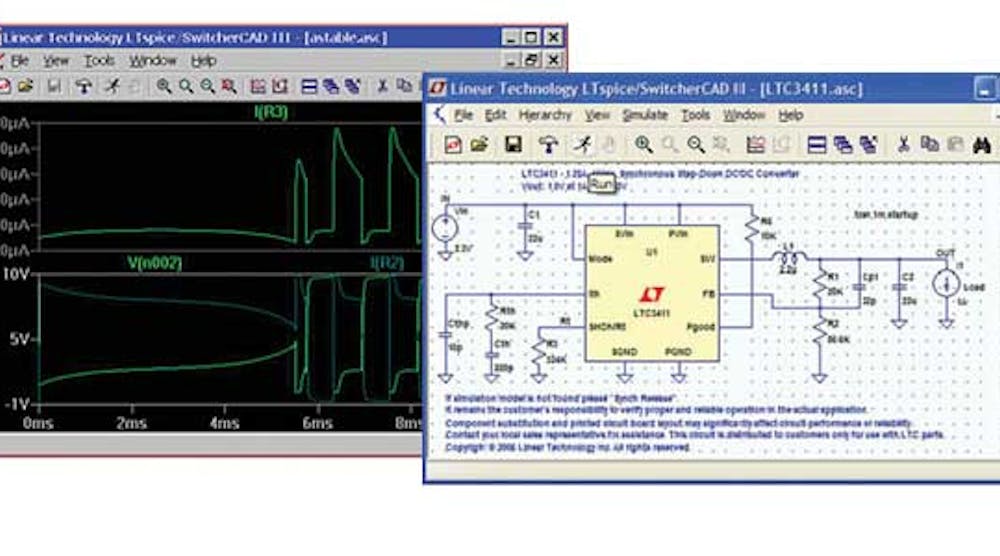Screen dimensions: 1000x556
Task: Click Save floppy icon in LTC3411 window
Action: [513, 145]
